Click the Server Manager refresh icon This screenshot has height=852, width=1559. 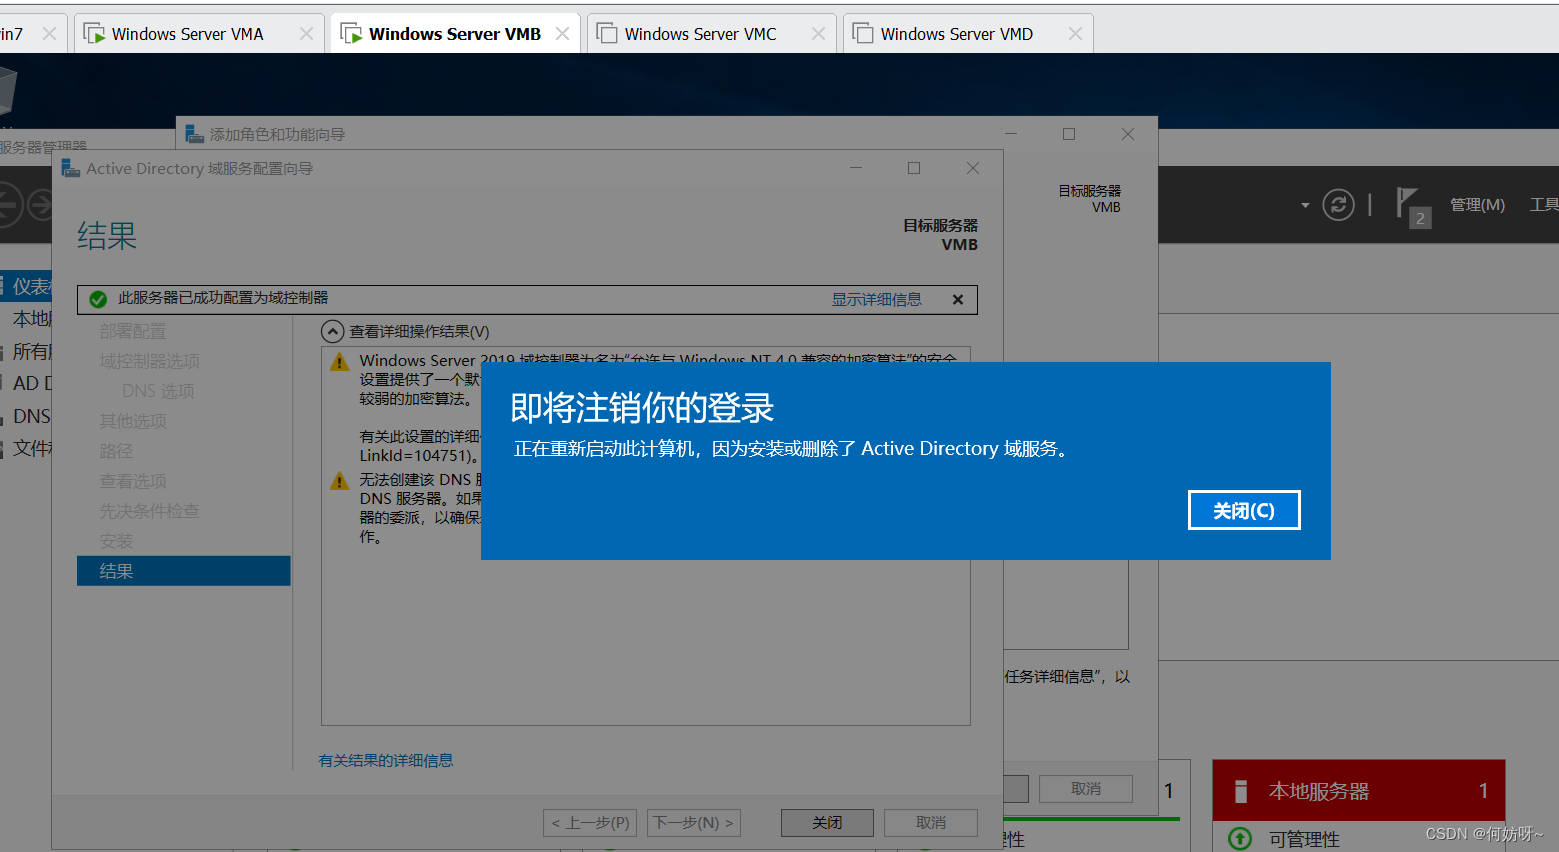(x=1338, y=205)
